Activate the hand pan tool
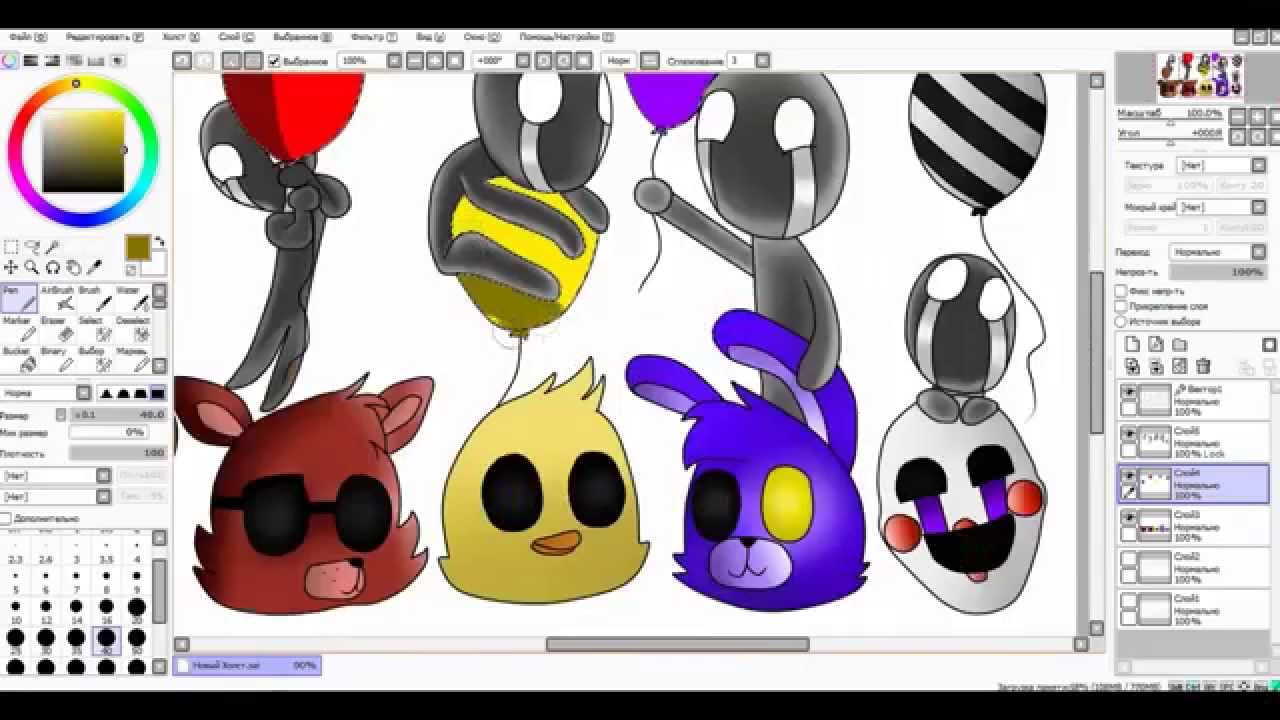This screenshot has width=1280, height=720. (x=74, y=267)
